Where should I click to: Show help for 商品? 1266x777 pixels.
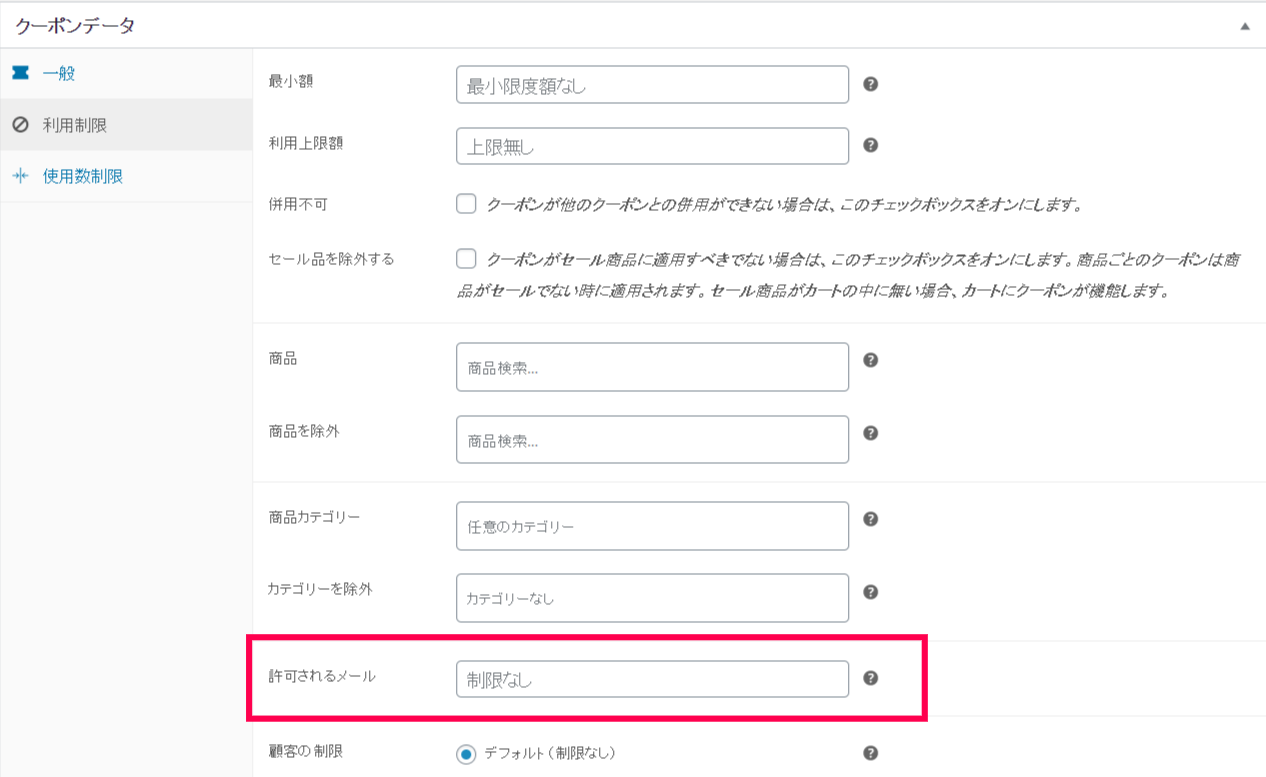click(870, 360)
